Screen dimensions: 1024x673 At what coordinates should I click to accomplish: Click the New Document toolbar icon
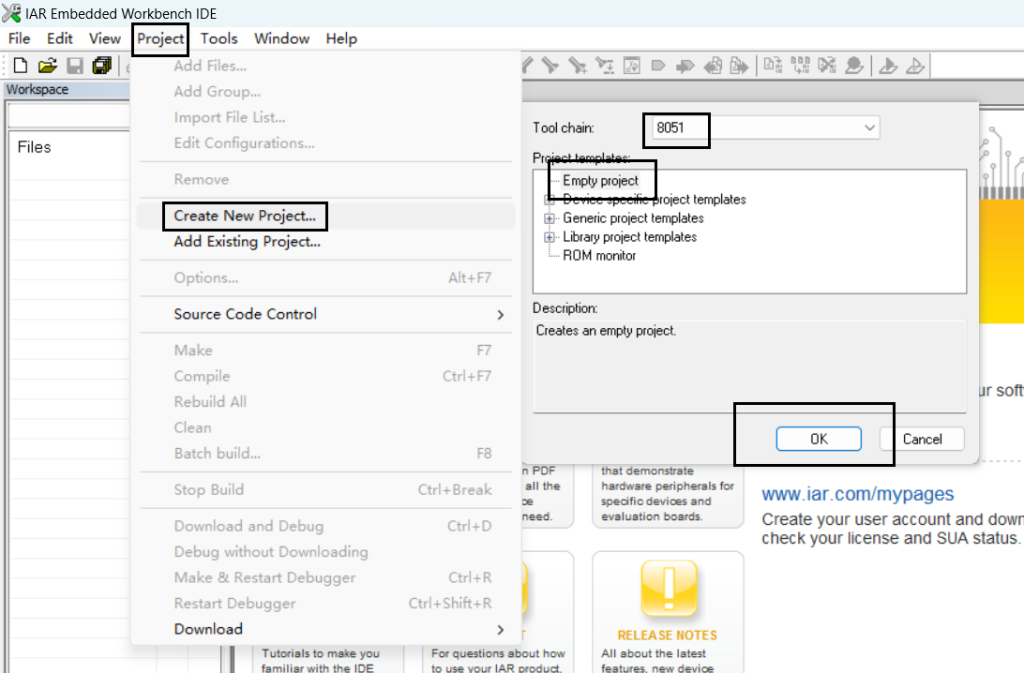20,66
